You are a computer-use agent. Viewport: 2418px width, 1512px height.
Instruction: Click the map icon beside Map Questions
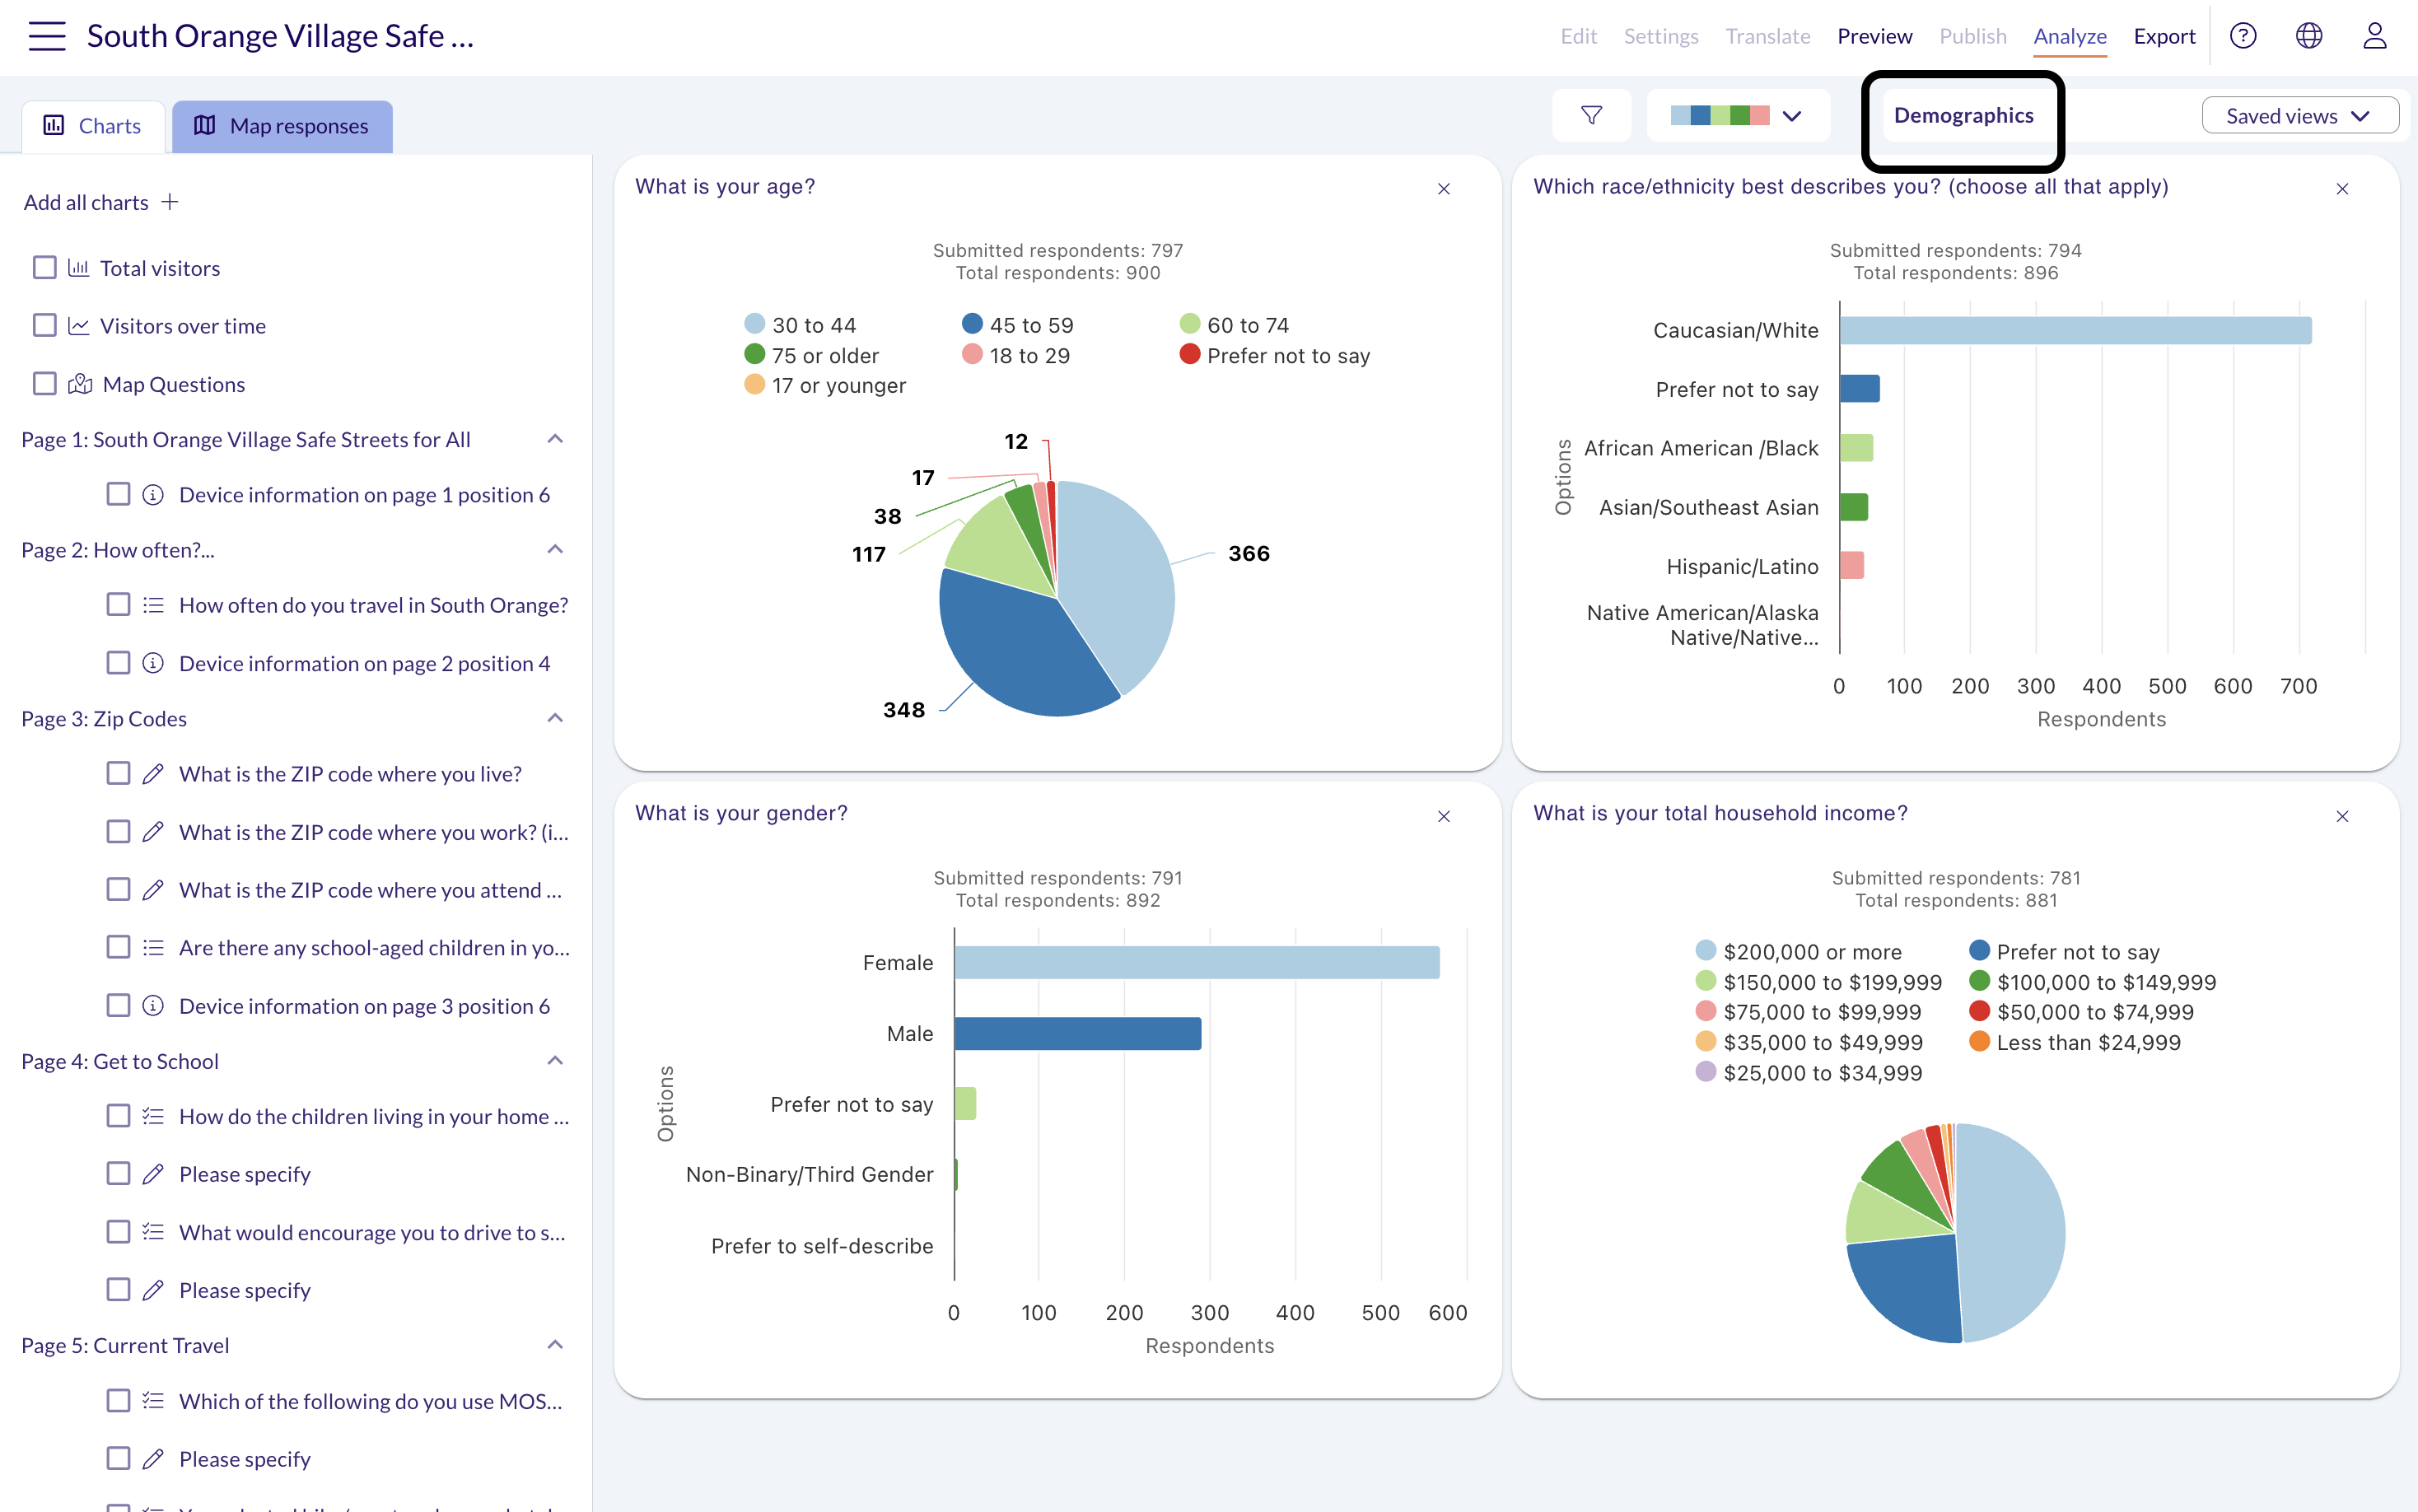coord(80,384)
